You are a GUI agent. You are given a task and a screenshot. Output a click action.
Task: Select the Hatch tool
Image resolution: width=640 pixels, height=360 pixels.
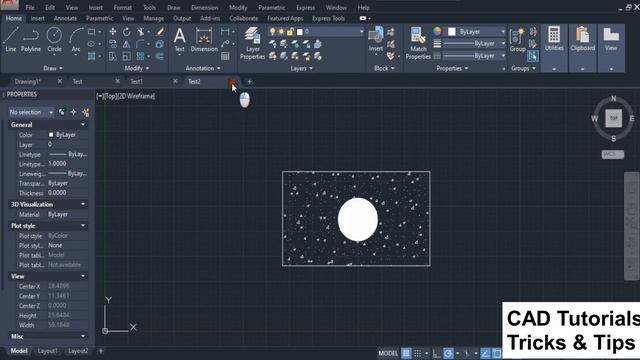(x=91, y=56)
